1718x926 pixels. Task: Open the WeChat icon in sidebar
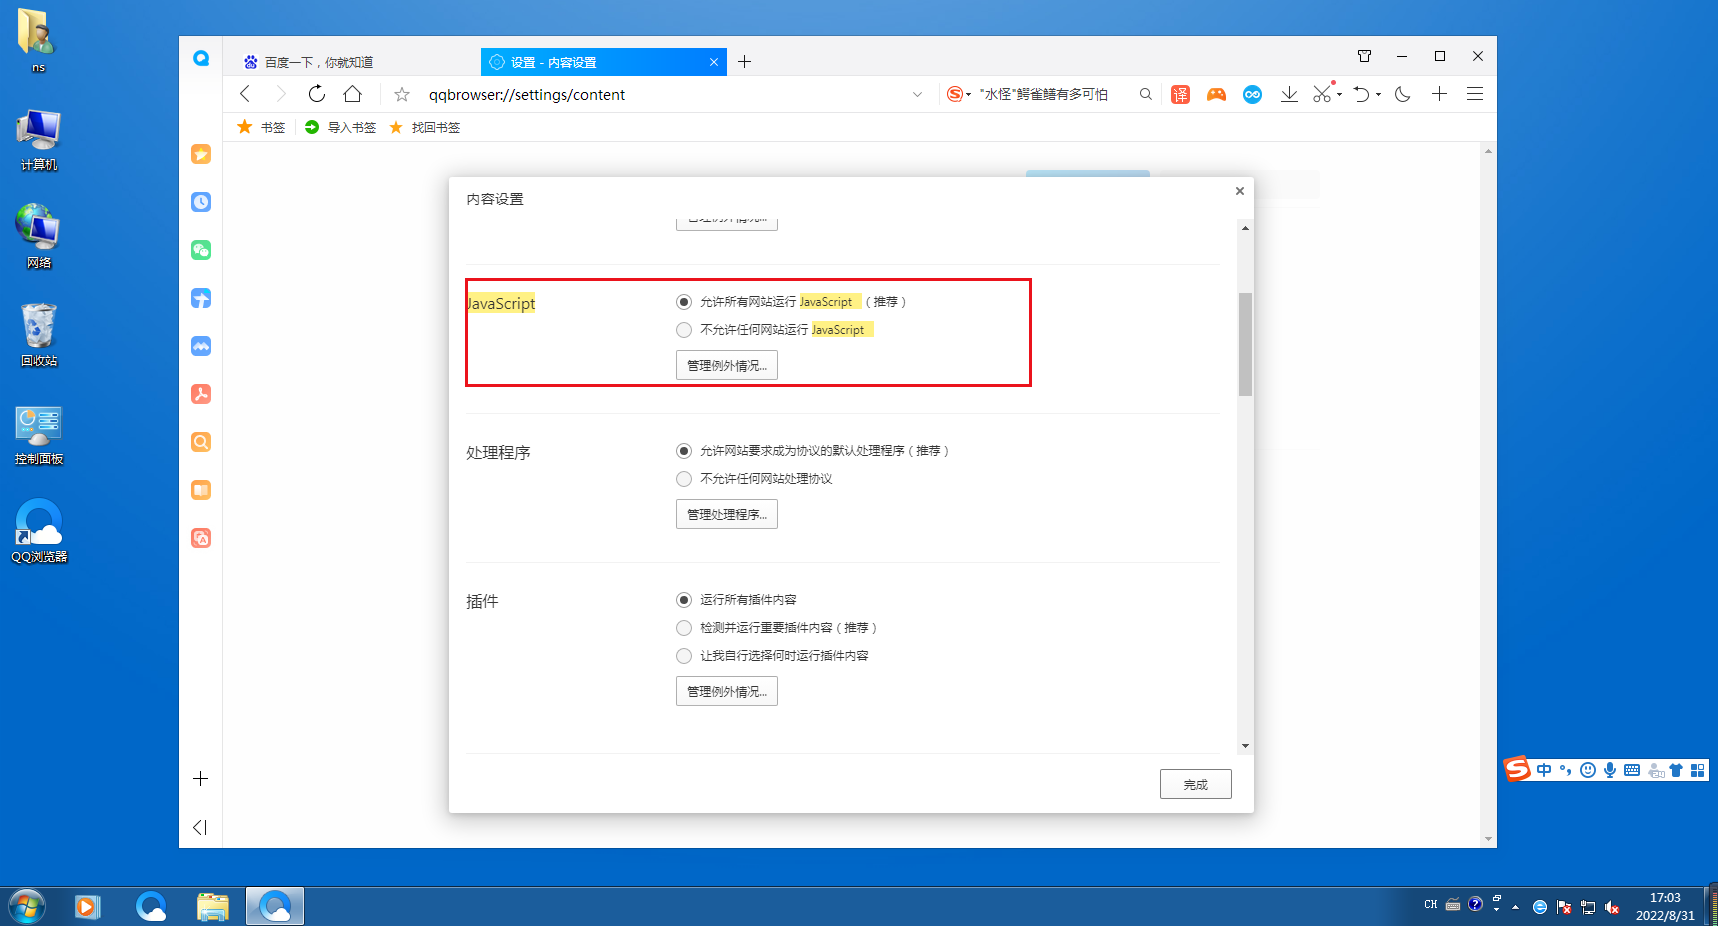(x=201, y=250)
